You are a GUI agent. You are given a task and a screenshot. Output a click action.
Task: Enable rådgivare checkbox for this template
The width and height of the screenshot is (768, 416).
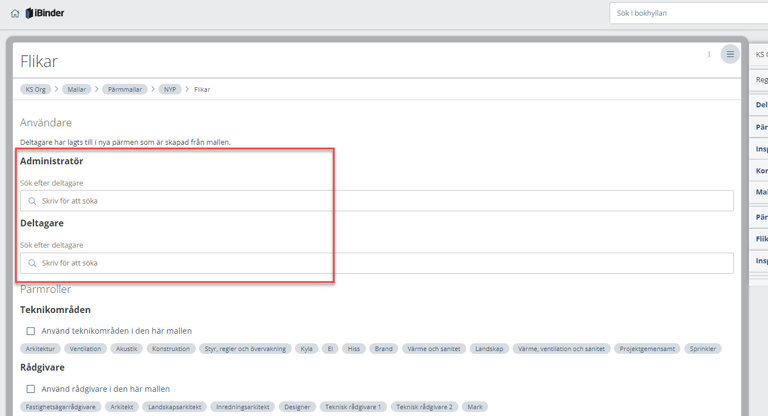coord(31,389)
